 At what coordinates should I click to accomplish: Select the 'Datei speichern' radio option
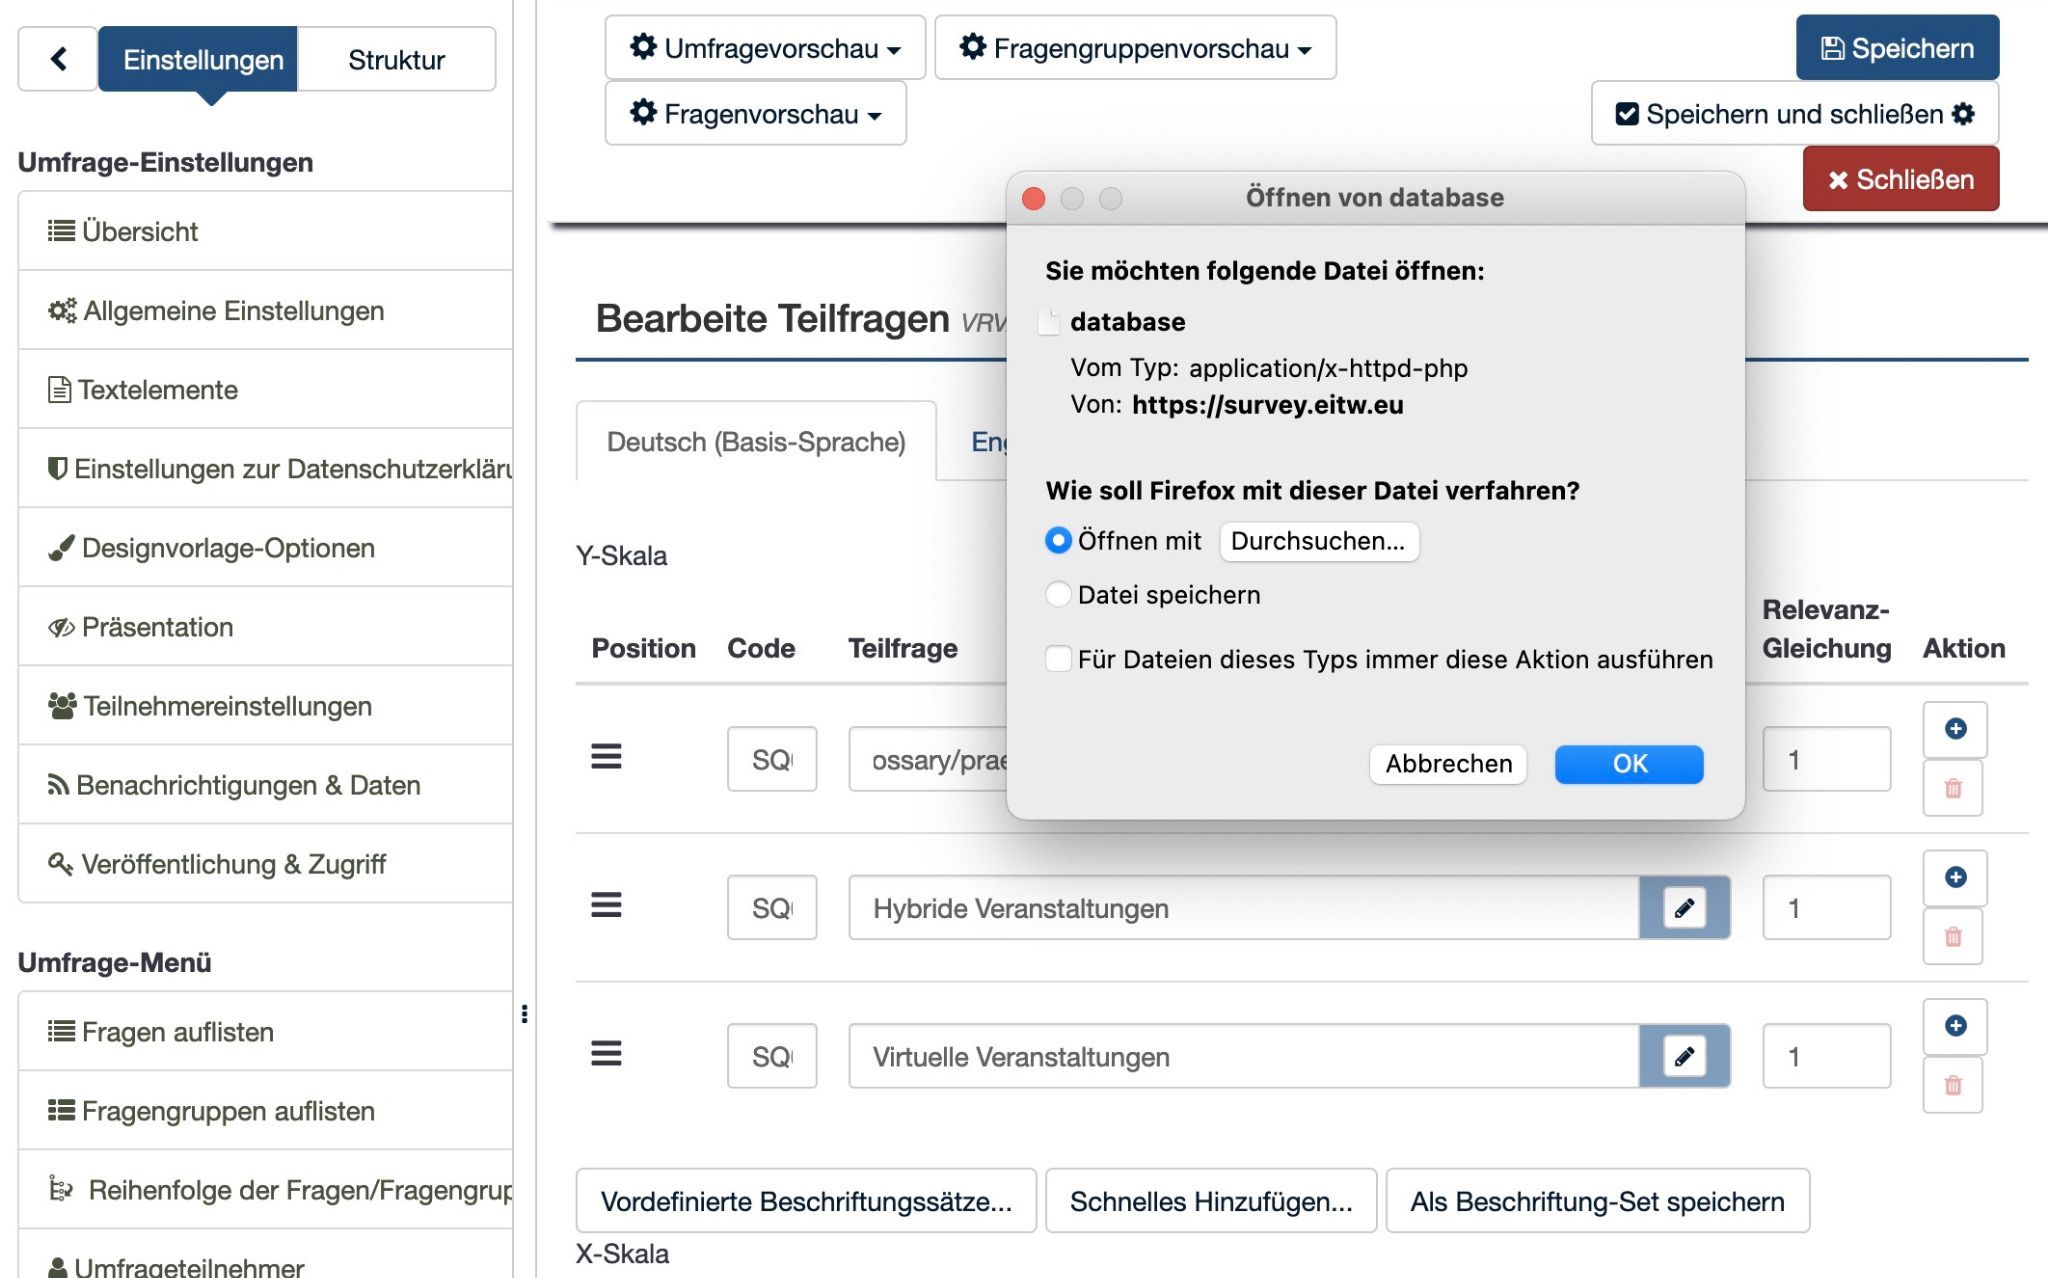pos(1058,594)
